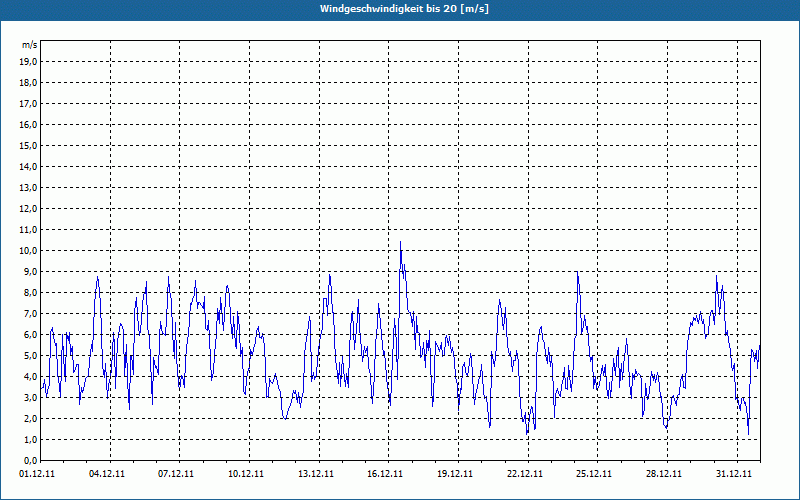Click the y-axis value 15,0
The width and height of the screenshot is (800, 500).
[x=29, y=145]
